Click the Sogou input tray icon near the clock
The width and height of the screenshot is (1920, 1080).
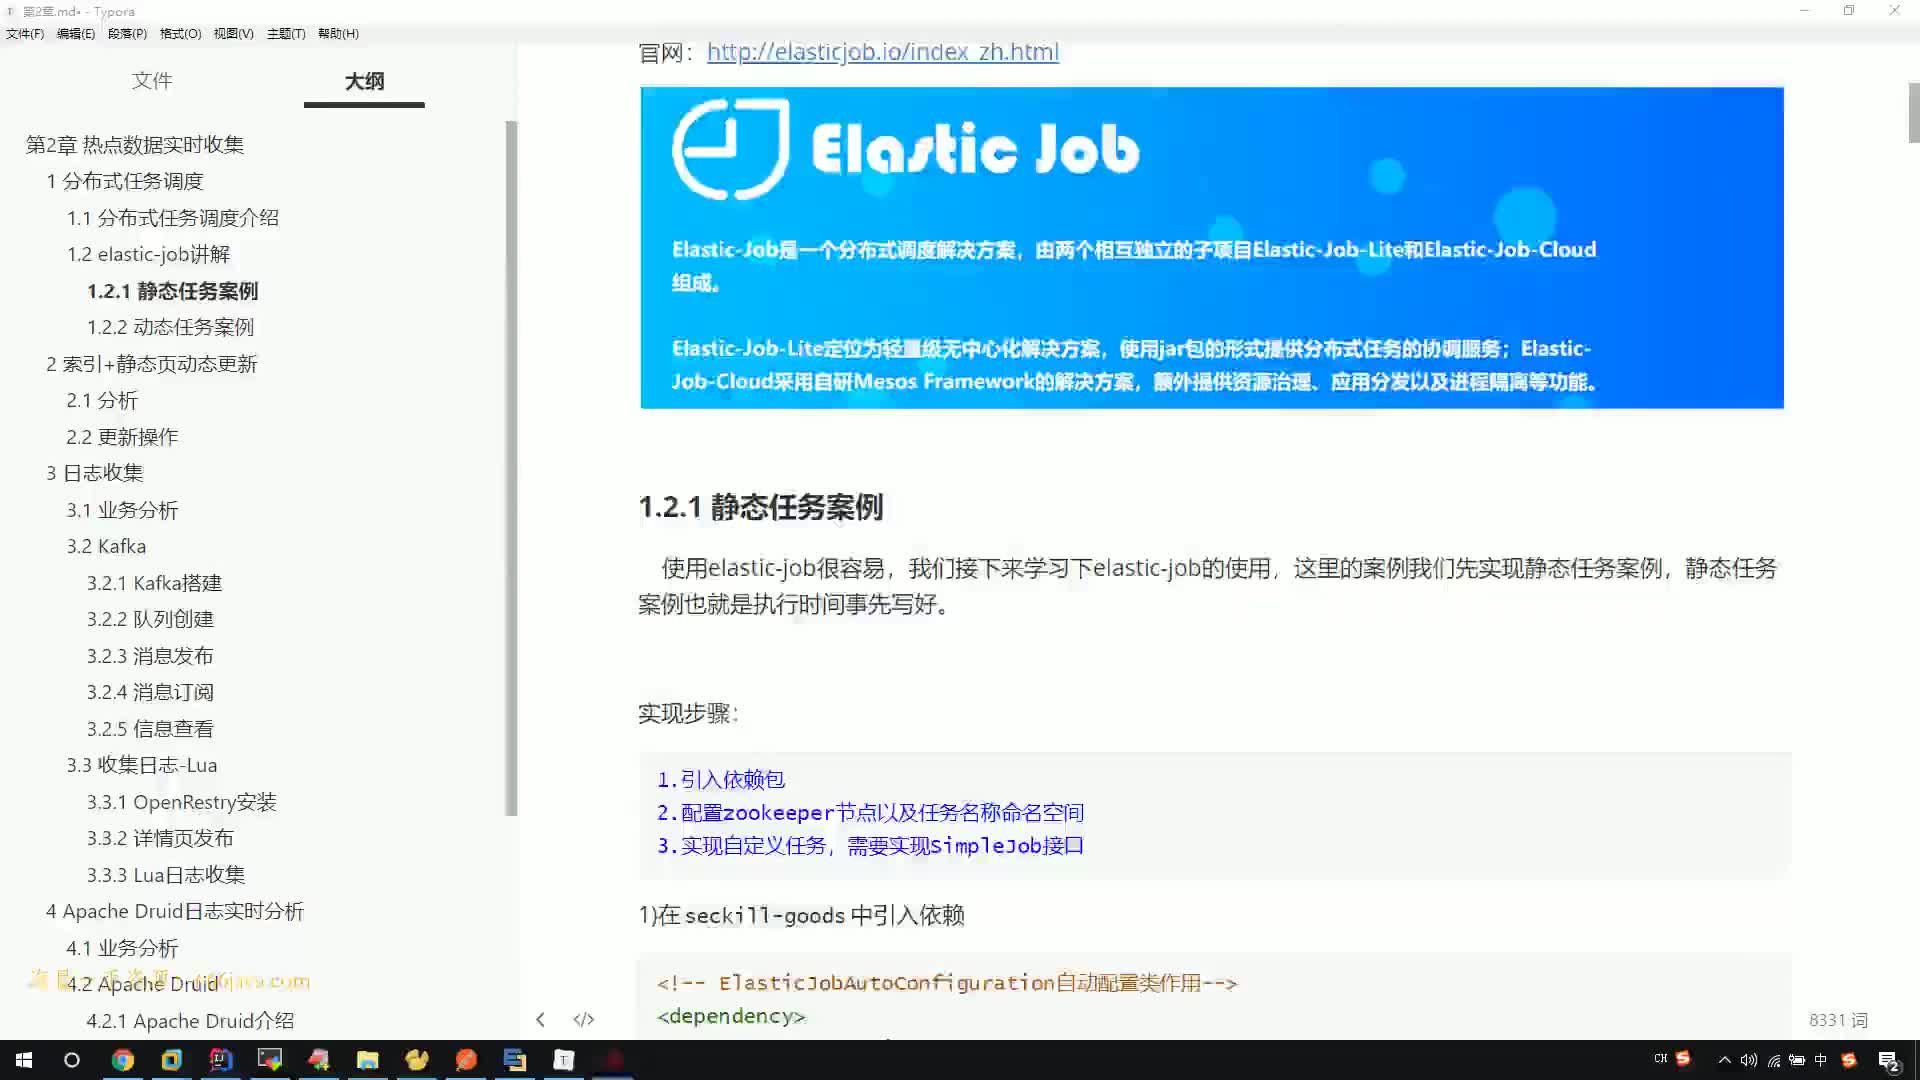point(1848,1060)
